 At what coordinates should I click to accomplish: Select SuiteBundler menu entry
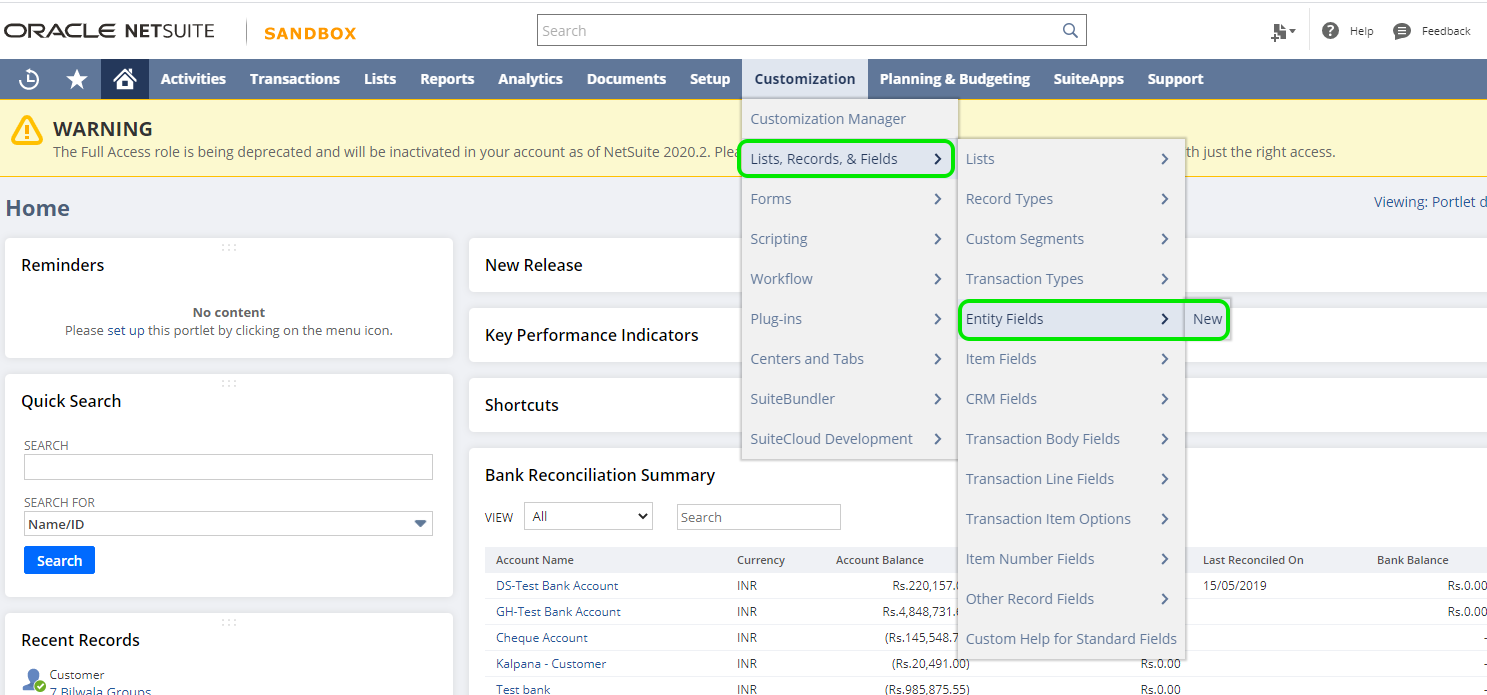849,399
